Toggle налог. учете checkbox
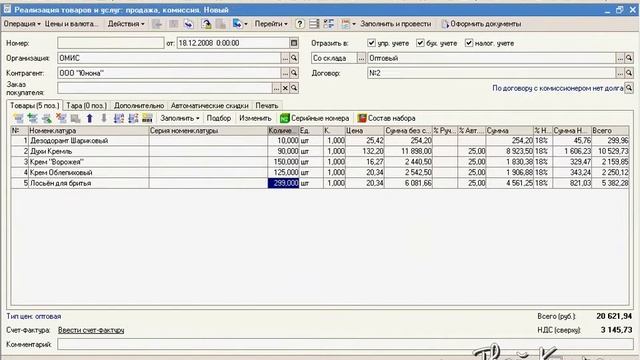This screenshot has width=640, height=360. click(x=469, y=43)
